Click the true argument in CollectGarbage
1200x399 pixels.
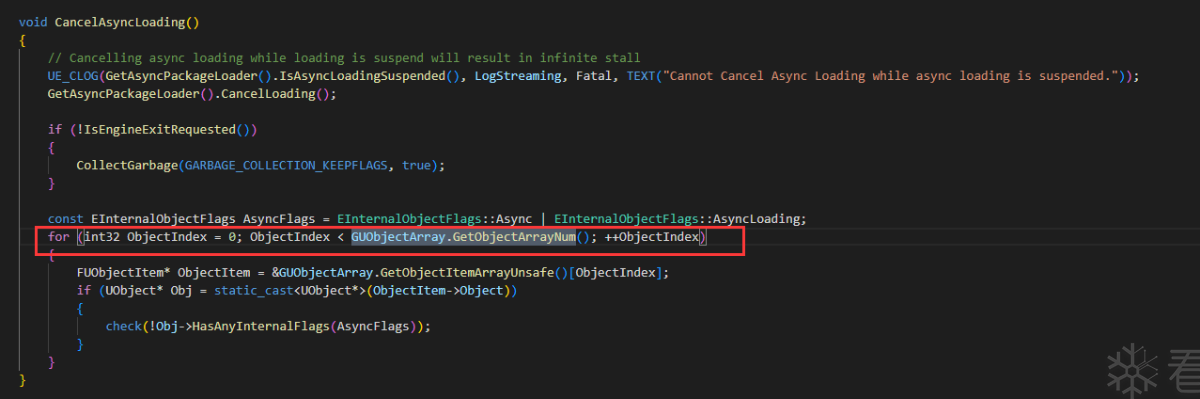pos(417,165)
